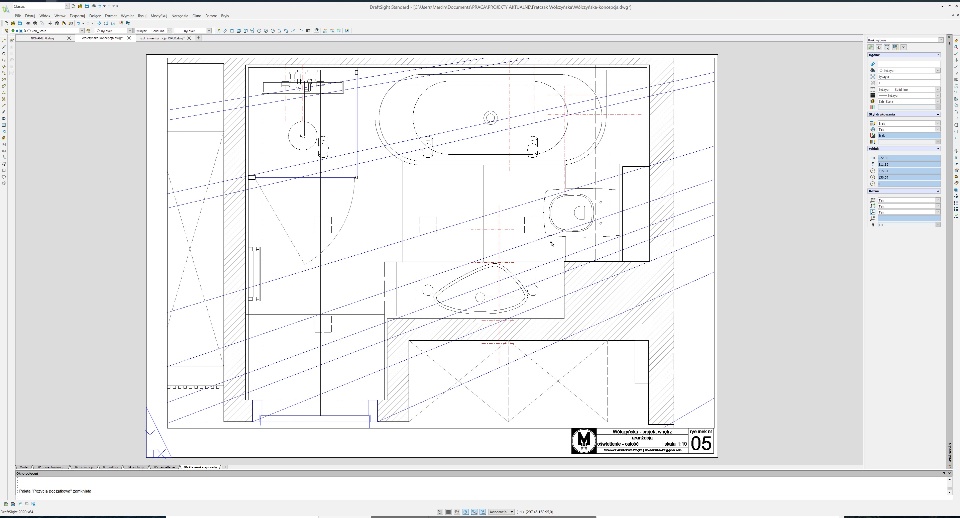
Task: Click the black line weight swatch in the Properties panel
Action: click(872, 96)
